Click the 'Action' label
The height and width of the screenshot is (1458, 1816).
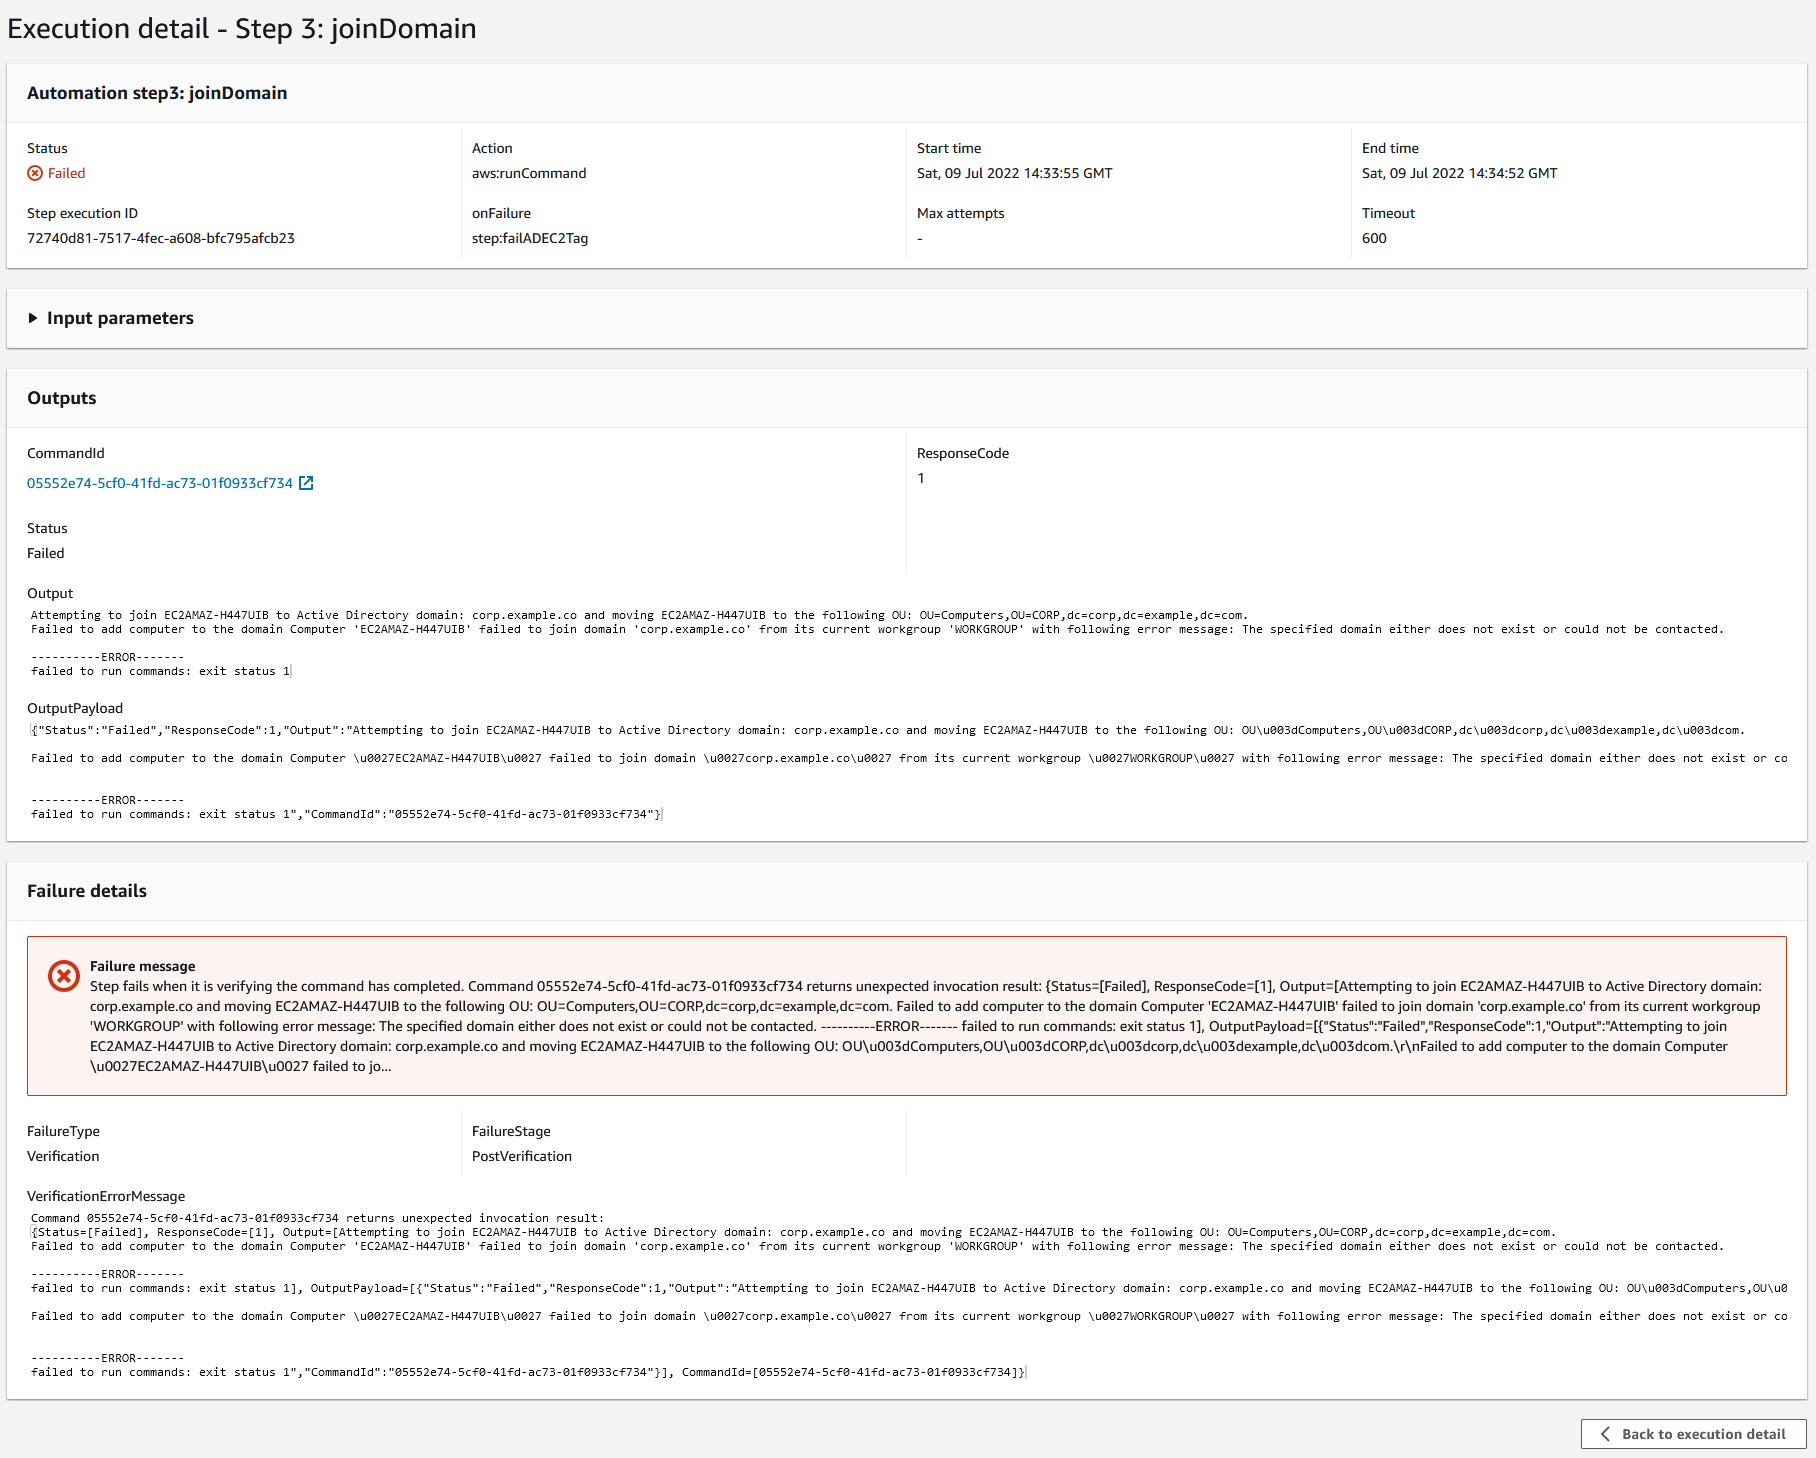coord(492,148)
